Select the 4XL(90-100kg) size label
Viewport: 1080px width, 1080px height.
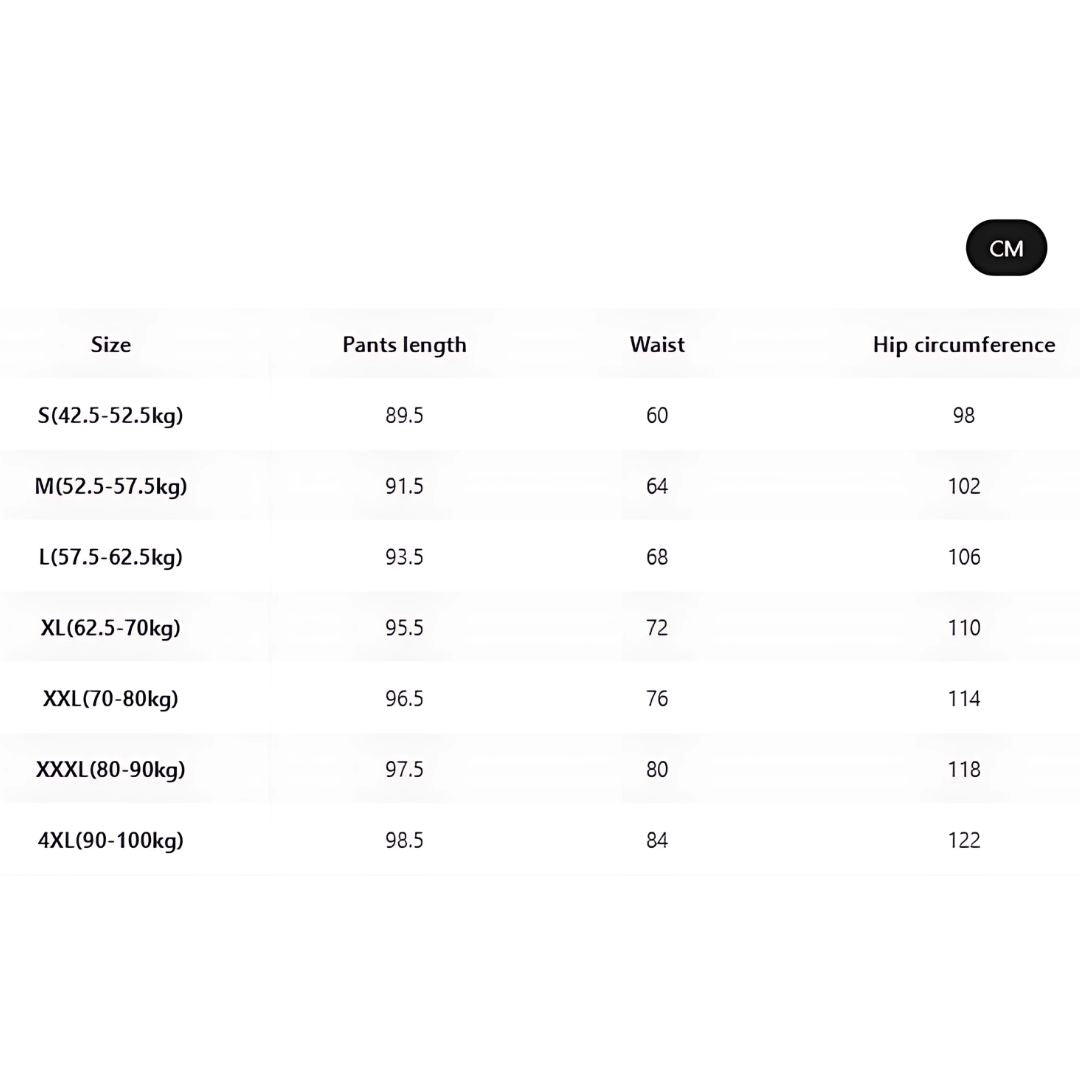tap(111, 841)
